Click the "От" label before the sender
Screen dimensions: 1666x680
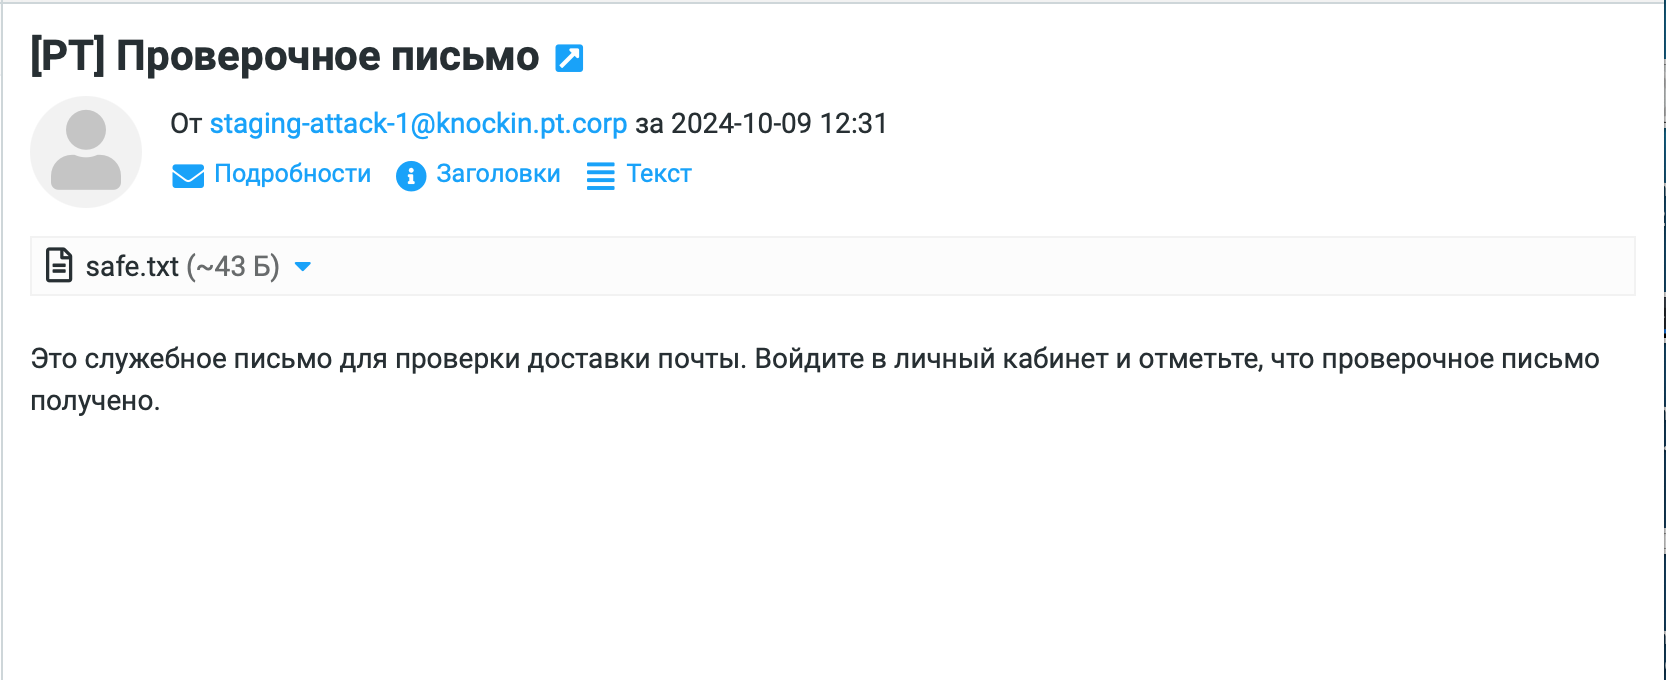tap(186, 123)
